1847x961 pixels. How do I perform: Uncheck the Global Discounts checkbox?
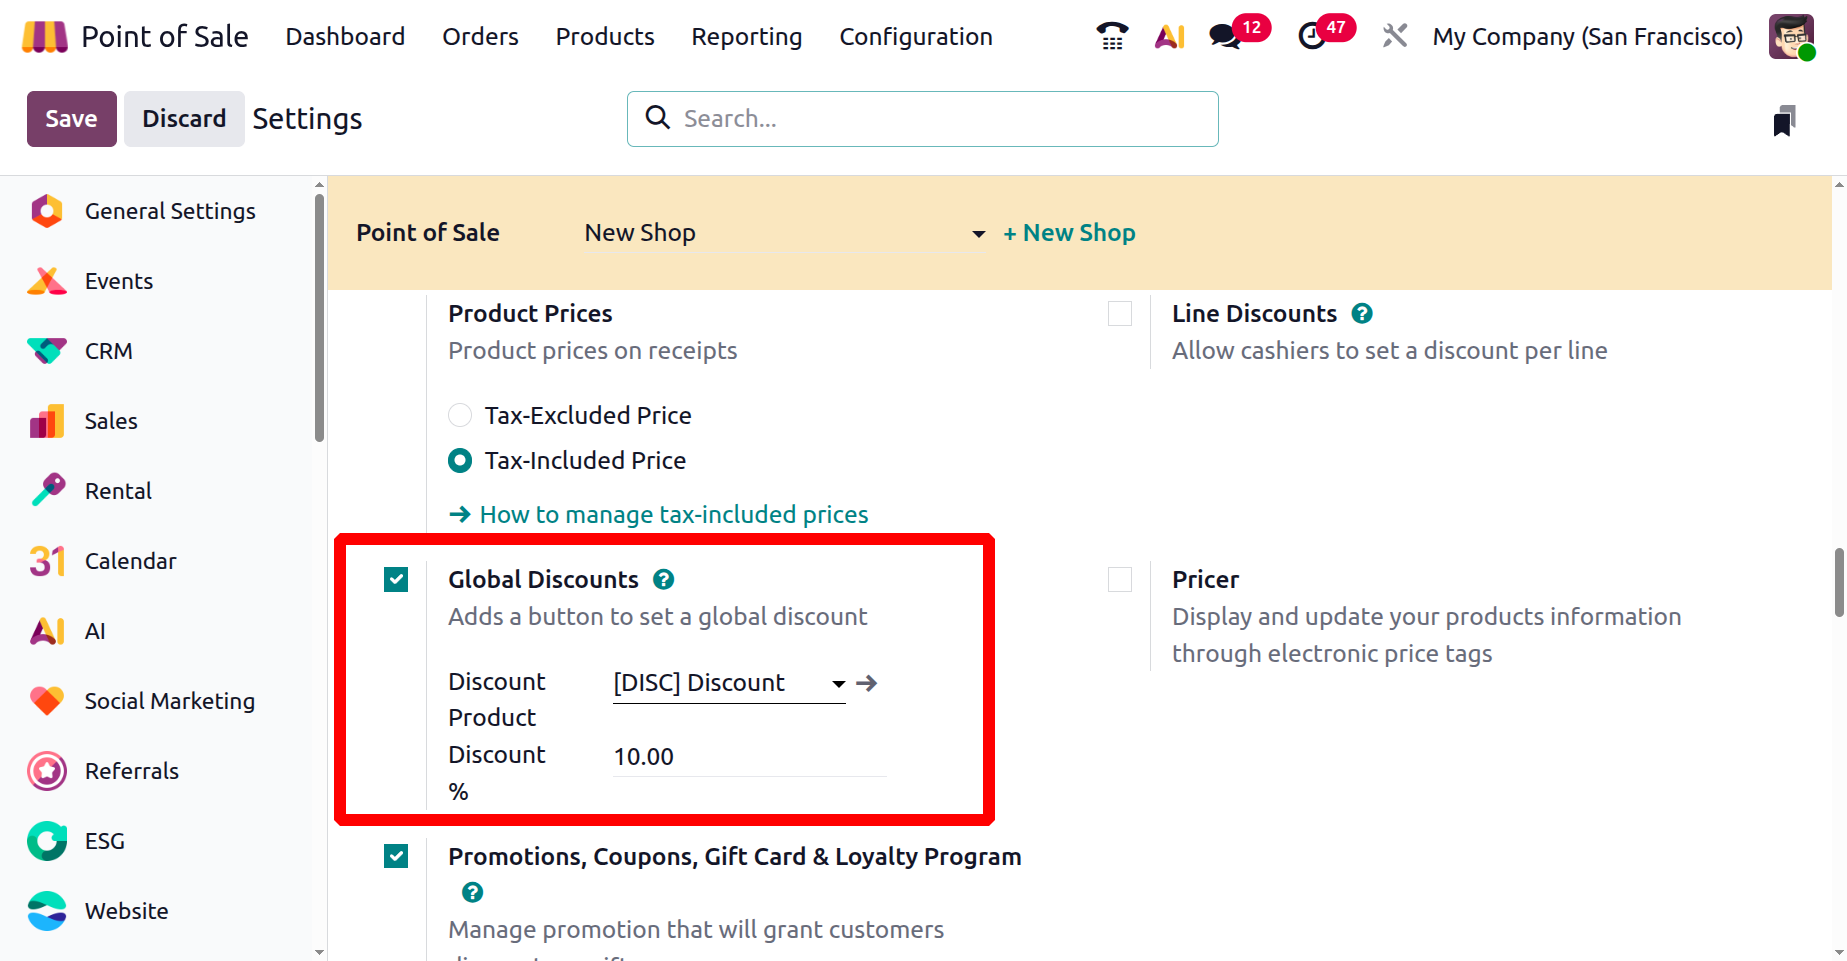(x=396, y=580)
